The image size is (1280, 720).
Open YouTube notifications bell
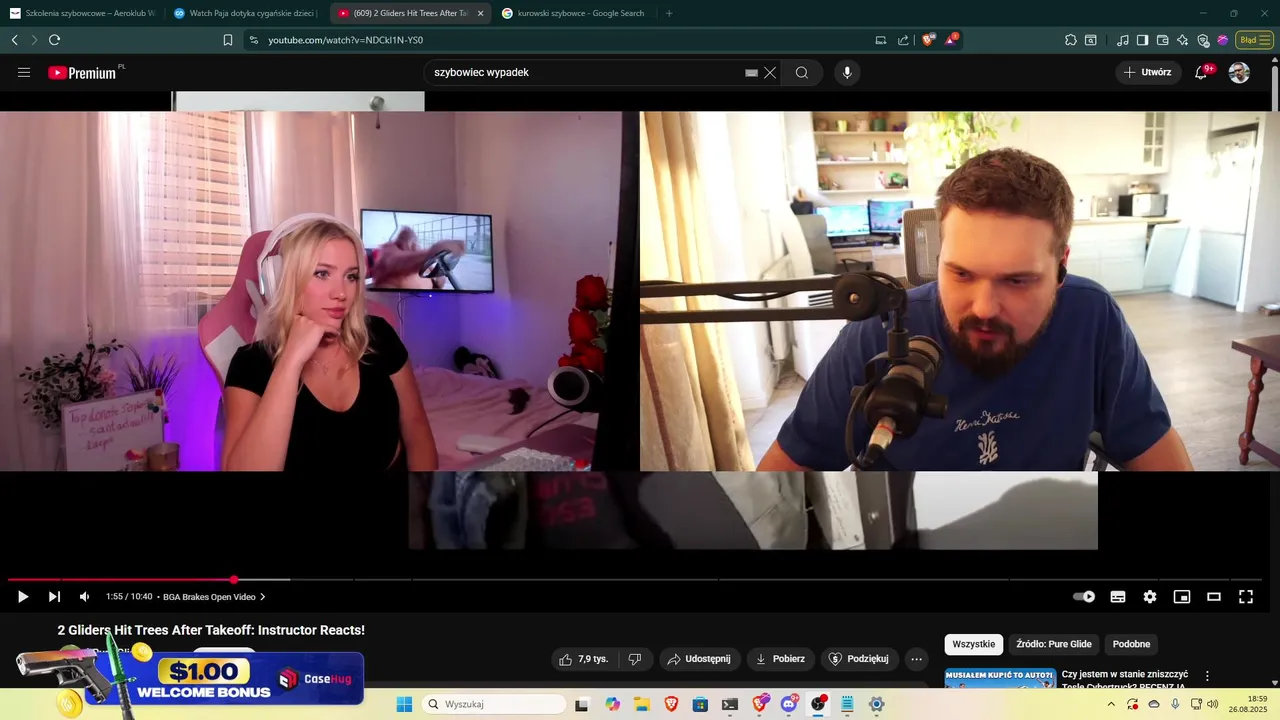pyautogui.click(x=1201, y=72)
